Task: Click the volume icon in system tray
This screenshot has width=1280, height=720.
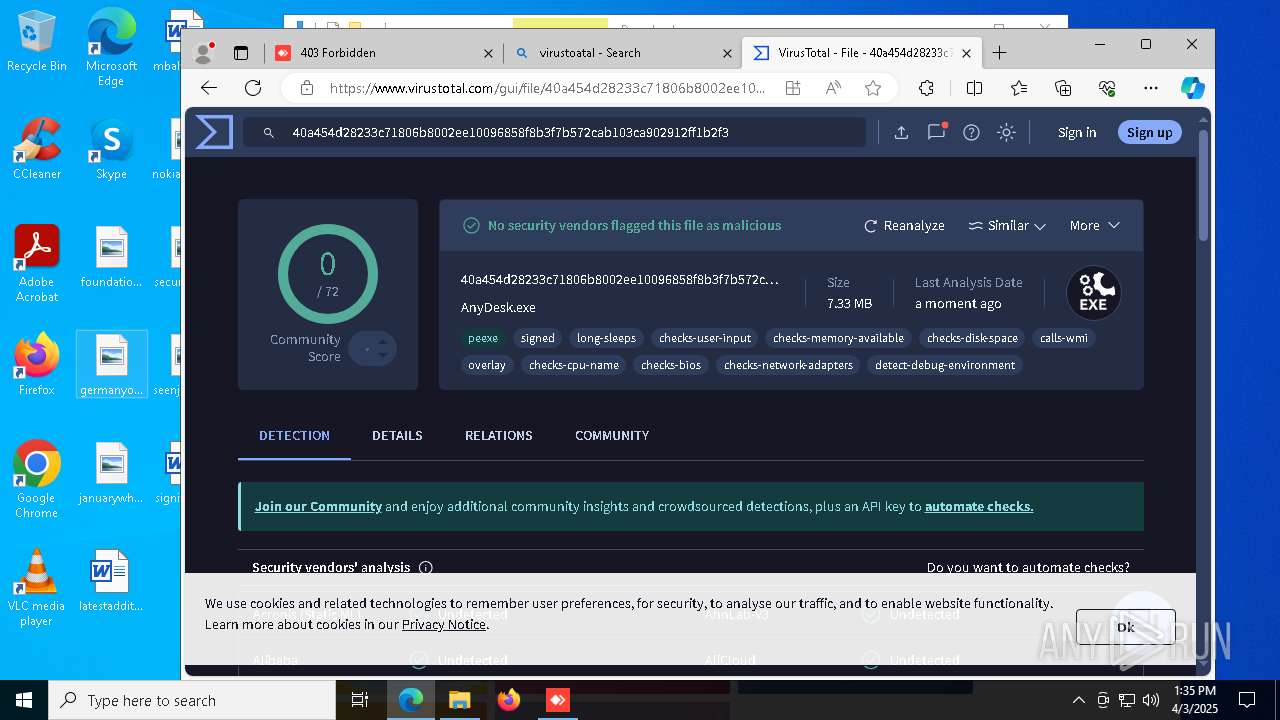Action: [x=1150, y=700]
